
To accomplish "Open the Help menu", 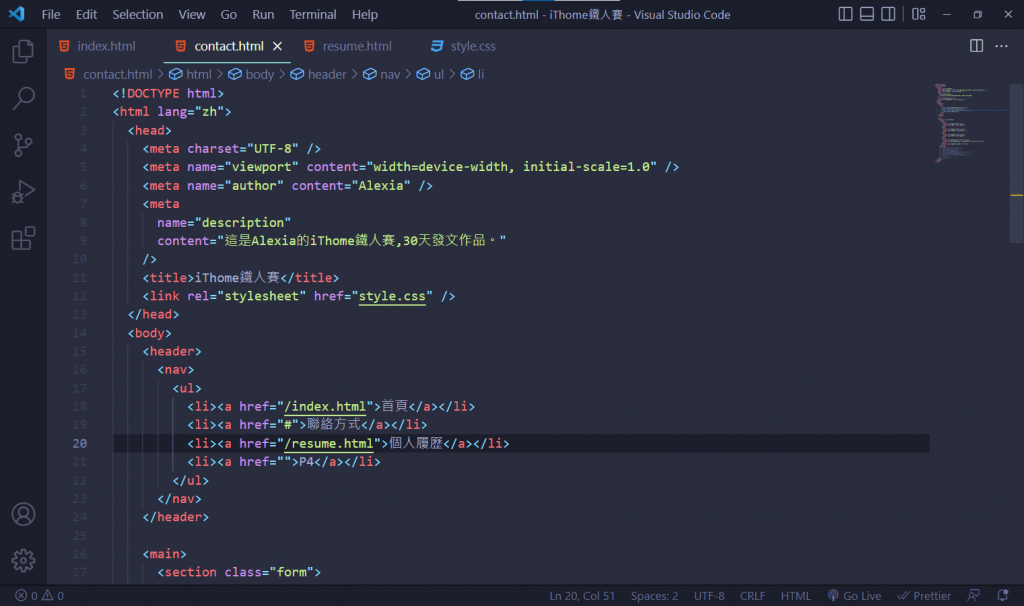I will click(364, 14).
